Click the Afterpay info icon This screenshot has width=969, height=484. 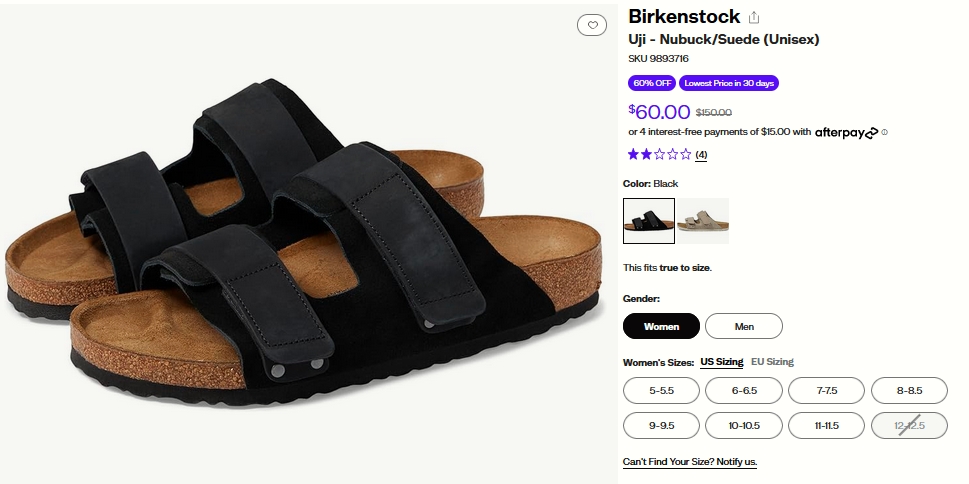coord(885,132)
